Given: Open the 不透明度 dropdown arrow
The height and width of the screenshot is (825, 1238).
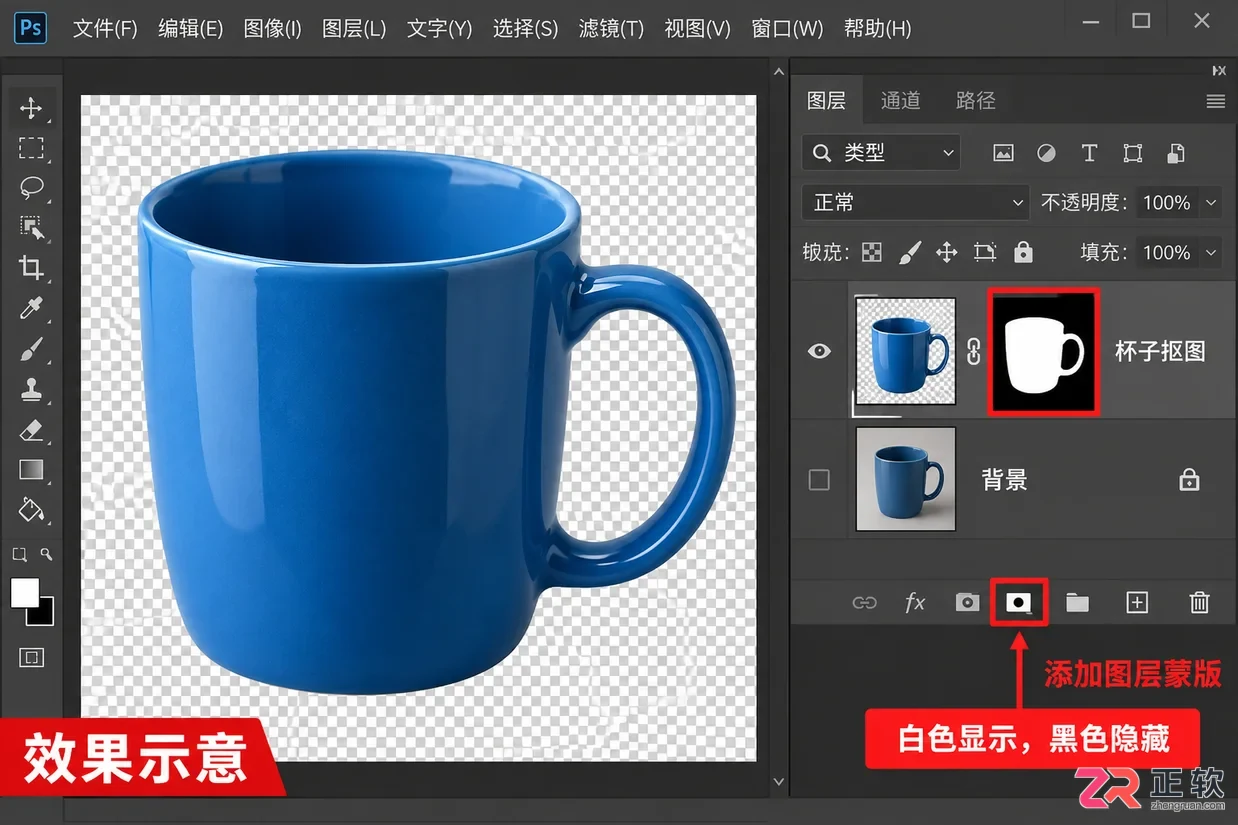Looking at the screenshot, I should (x=1211, y=203).
